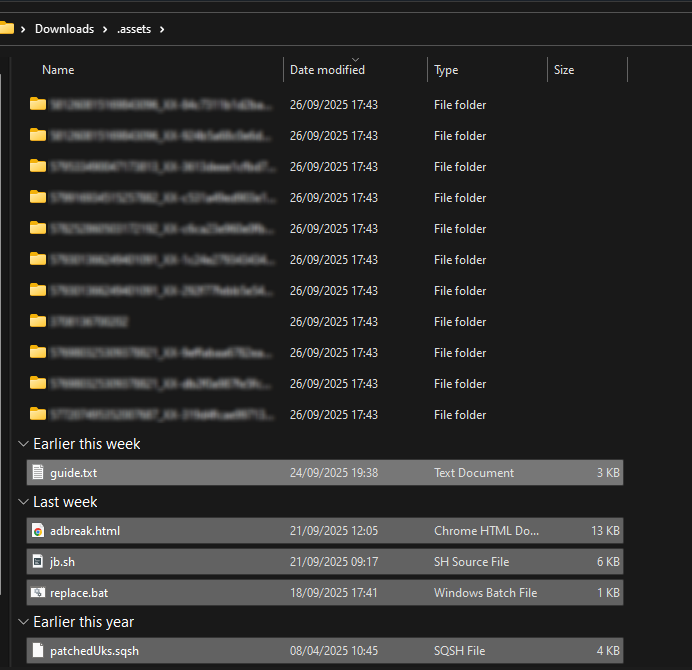Sort by the Type column header
The image size is (692, 670).
click(446, 70)
